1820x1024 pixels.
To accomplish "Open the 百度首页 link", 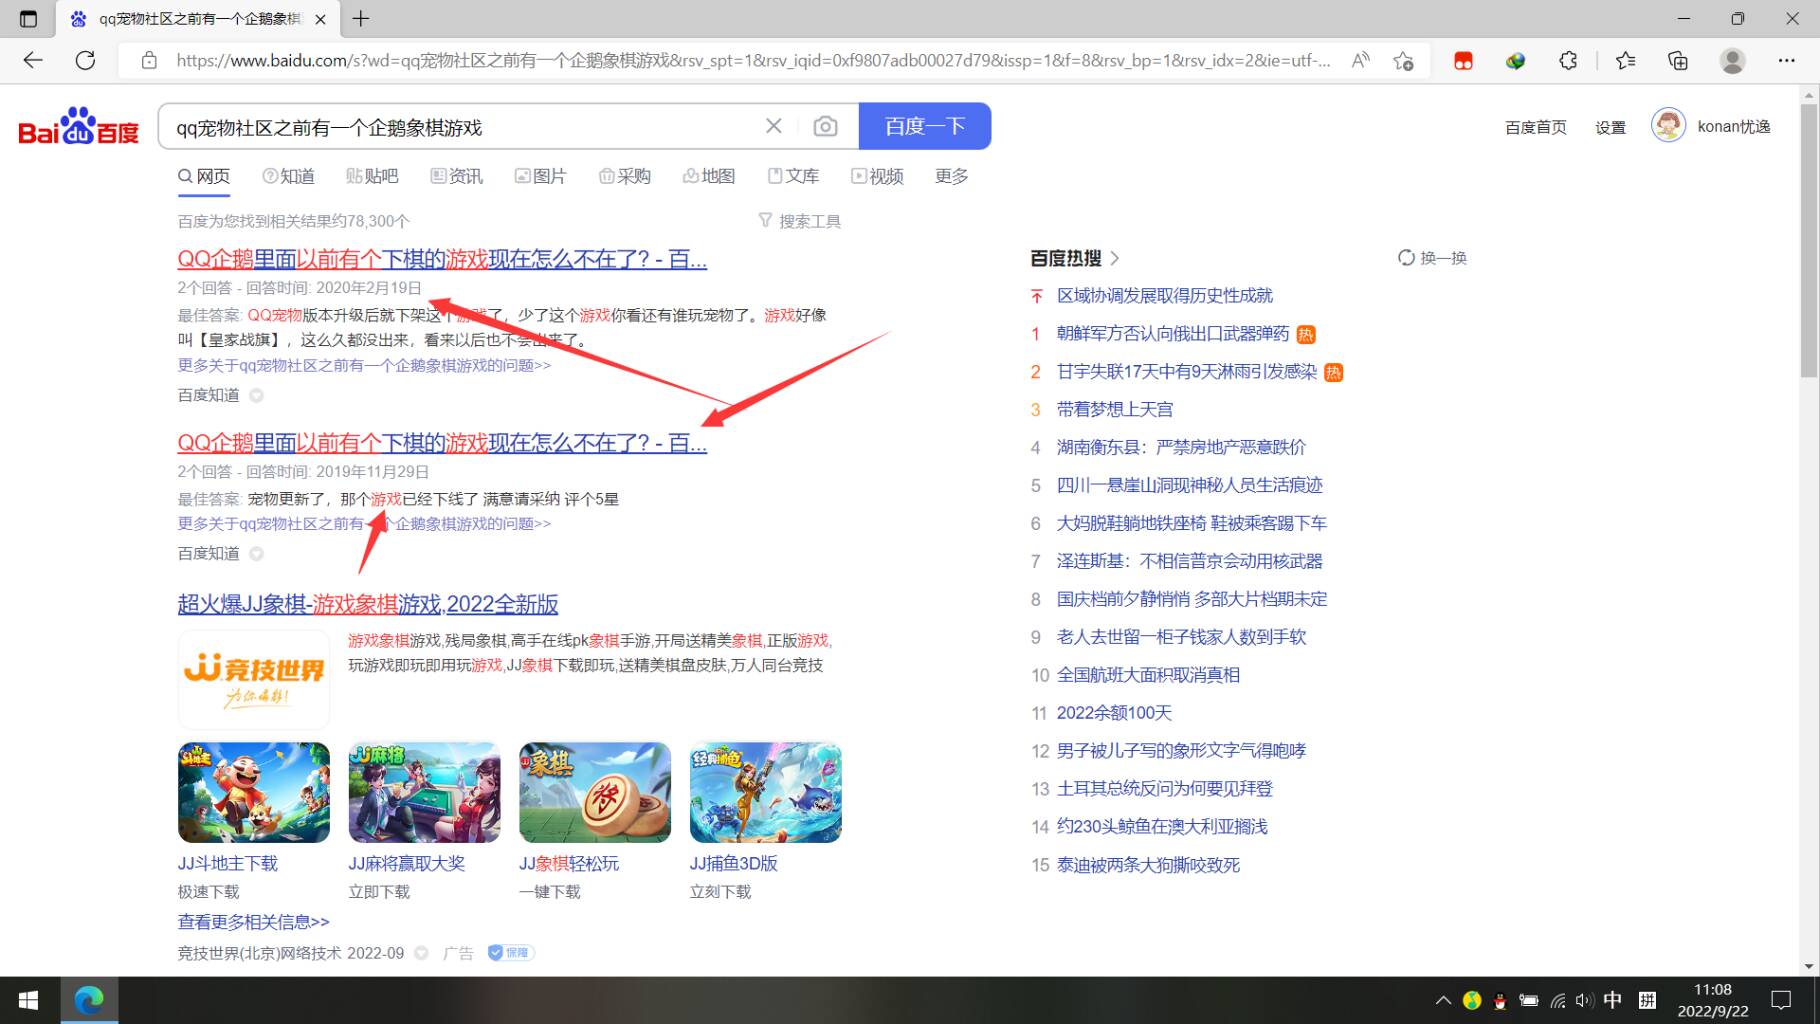I will 1536,127.
